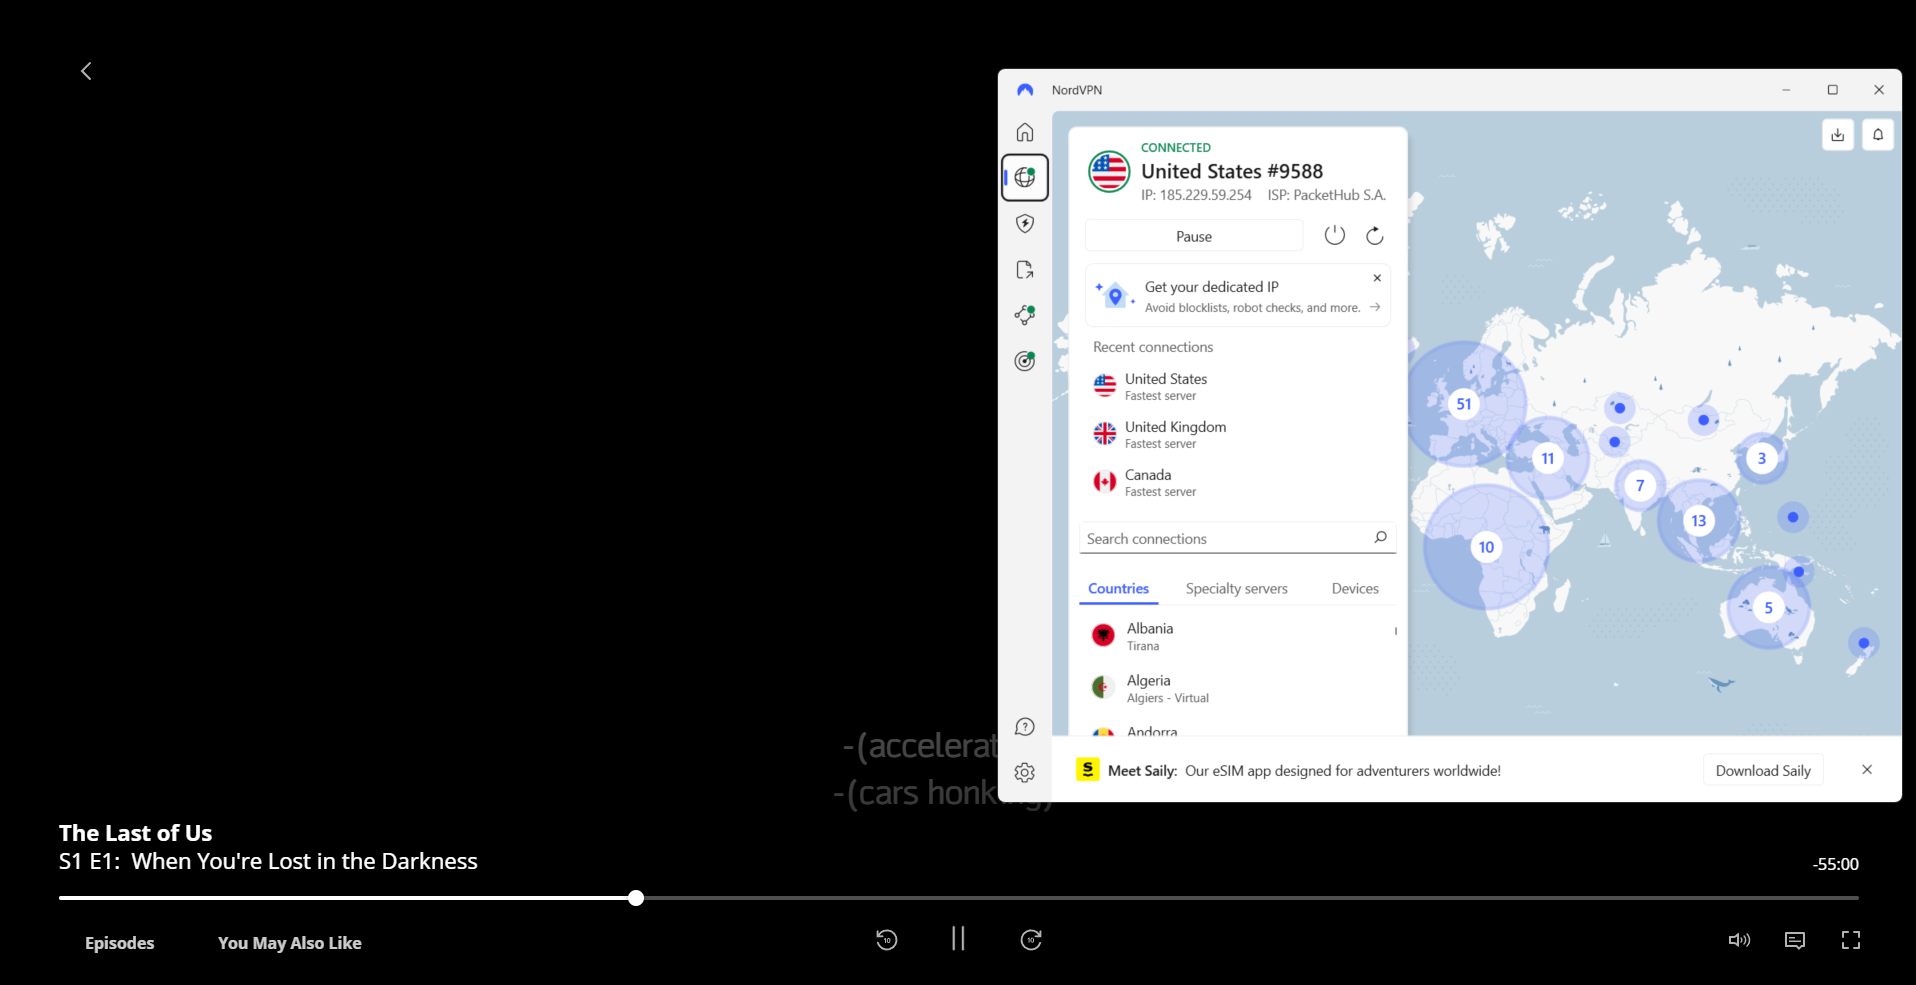The image size is (1916, 985).
Task: Click the Southeast Asia cluster marked 13
Action: (1699, 521)
